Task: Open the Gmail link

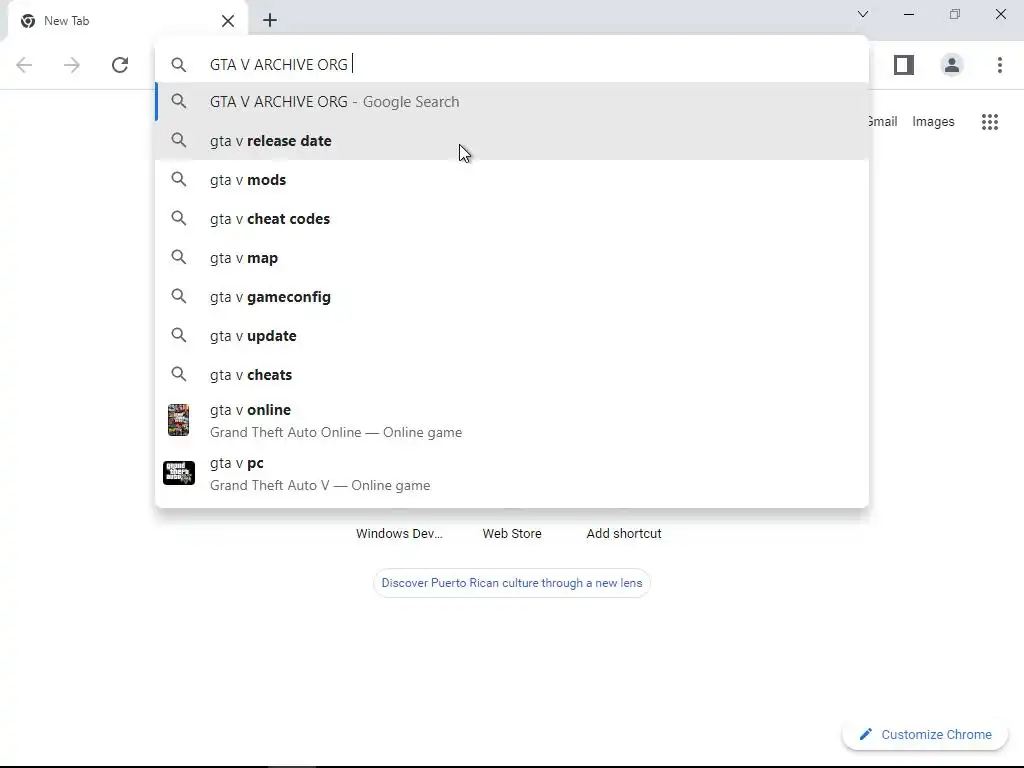Action: point(883,121)
